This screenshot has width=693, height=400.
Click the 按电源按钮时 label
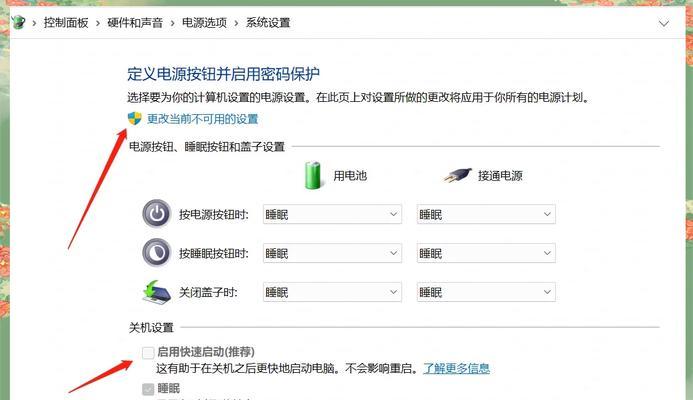(x=213, y=215)
